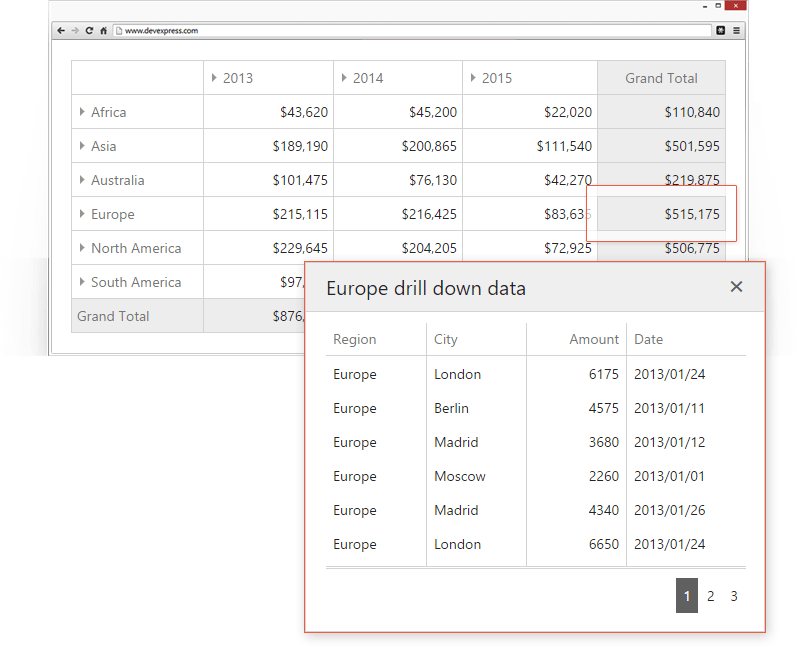797x649 pixels.
Task: Click date 2013/01/26 cell
Action: [x=686, y=510]
